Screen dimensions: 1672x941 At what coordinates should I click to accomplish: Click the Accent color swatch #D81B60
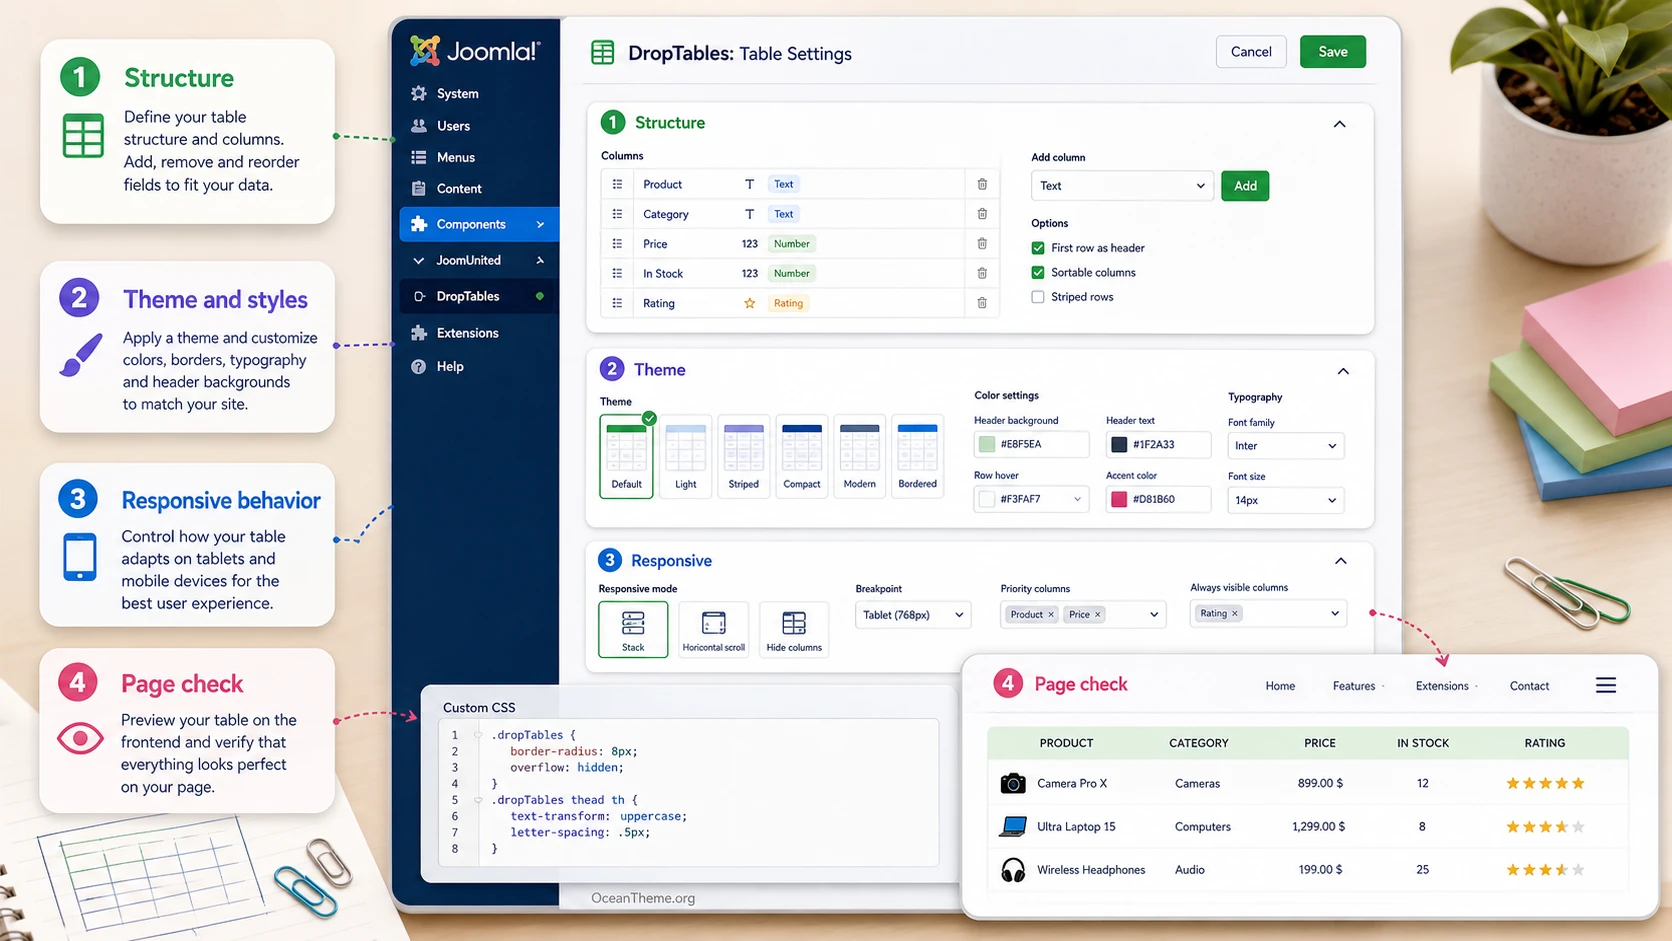1119,499
